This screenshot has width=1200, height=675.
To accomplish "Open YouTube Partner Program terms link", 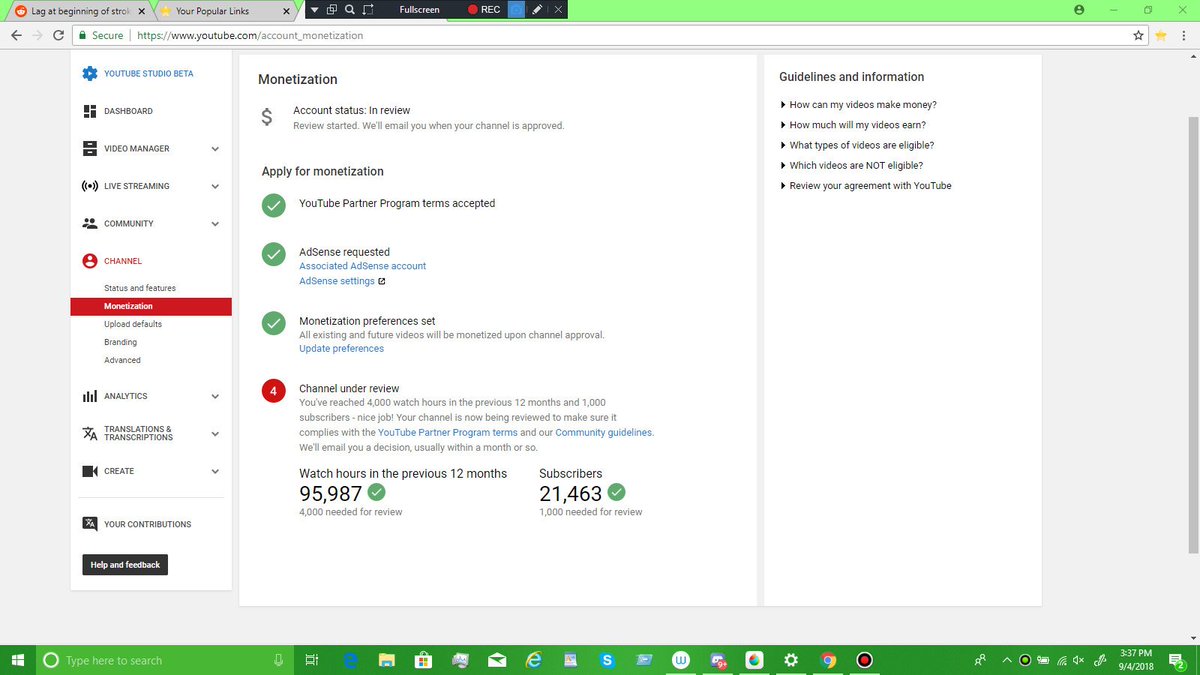I will 448,433.
